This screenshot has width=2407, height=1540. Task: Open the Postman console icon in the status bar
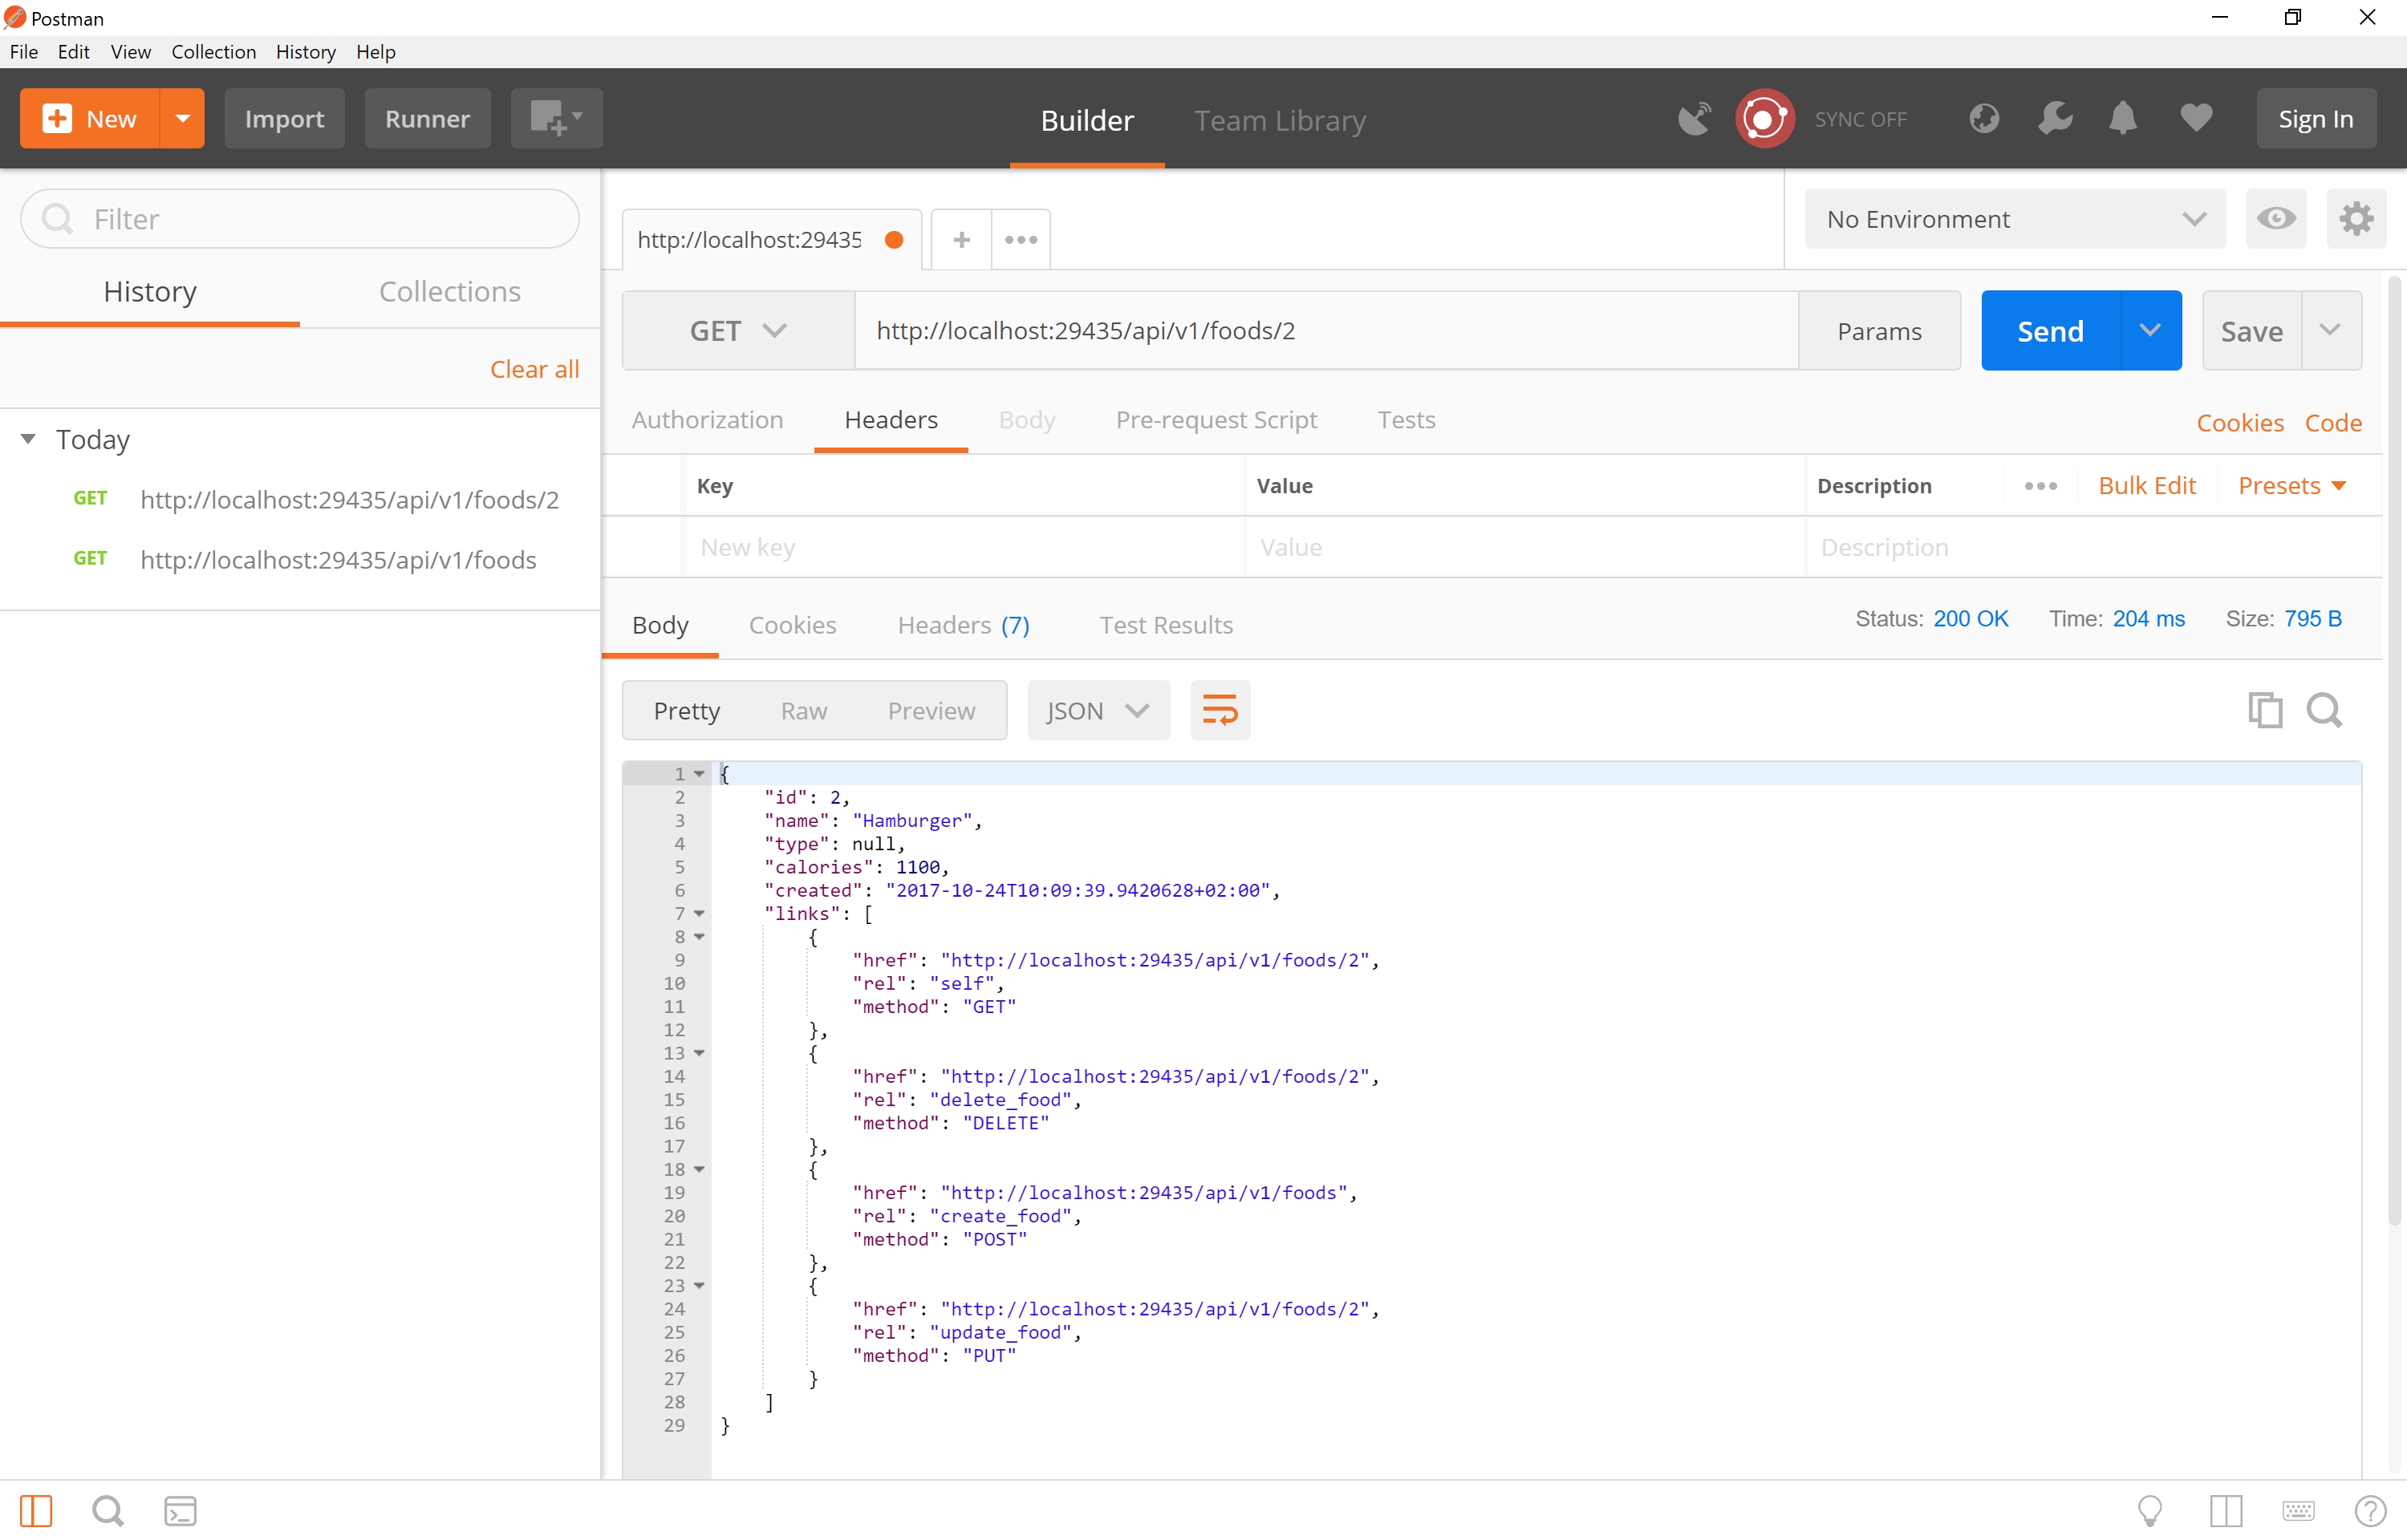point(180,1510)
